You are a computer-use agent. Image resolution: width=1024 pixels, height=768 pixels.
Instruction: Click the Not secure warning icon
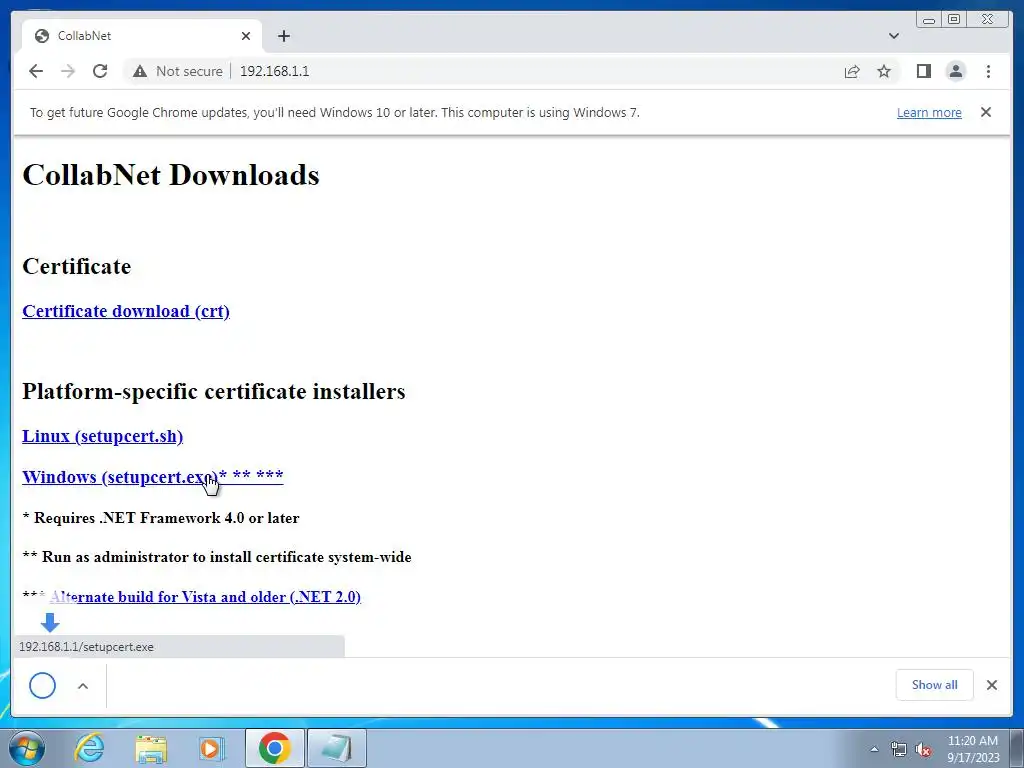[x=140, y=71]
